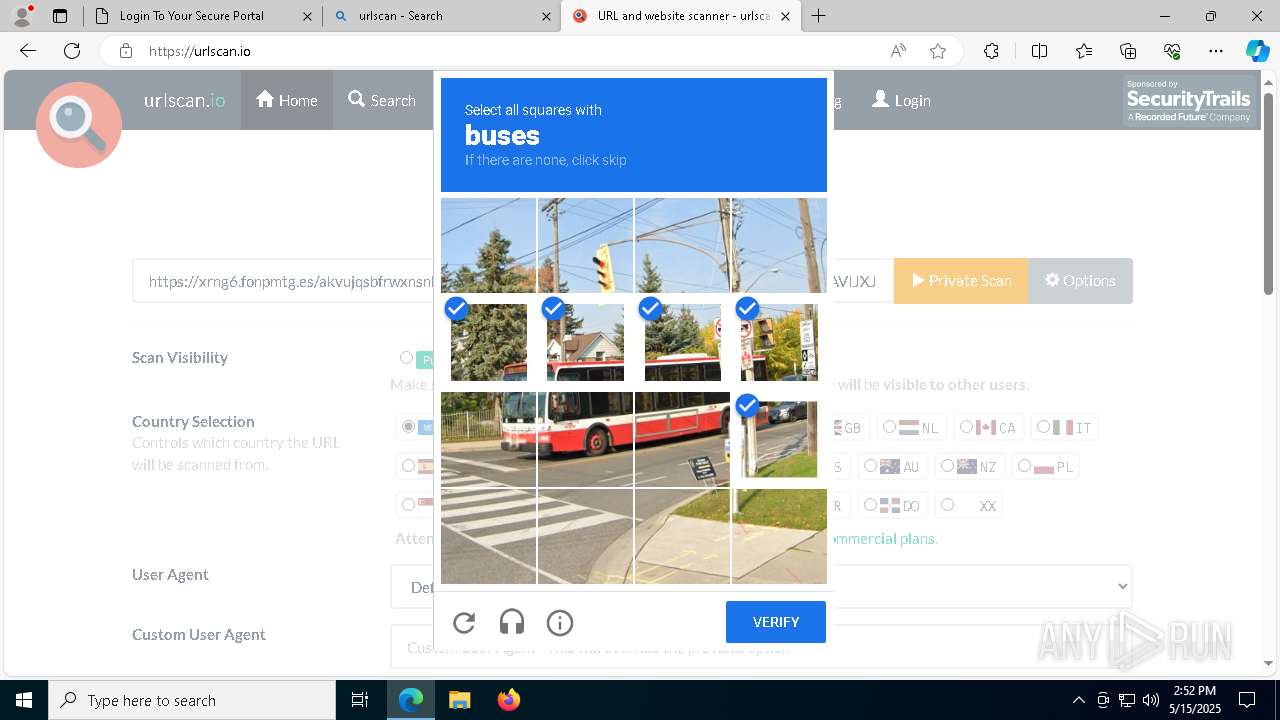This screenshot has width=1280, height=720.
Task: Open the notification center icon
Action: (x=1247, y=700)
